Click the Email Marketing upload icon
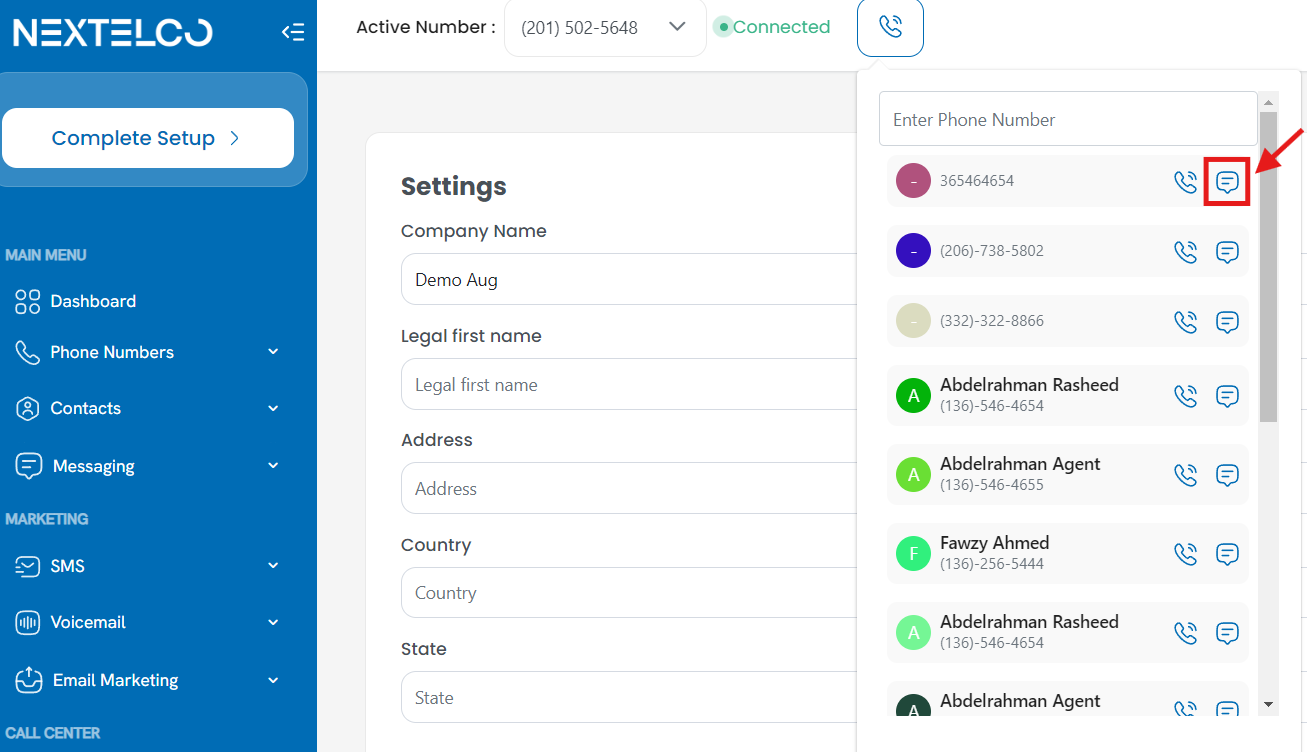 click(29, 680)
